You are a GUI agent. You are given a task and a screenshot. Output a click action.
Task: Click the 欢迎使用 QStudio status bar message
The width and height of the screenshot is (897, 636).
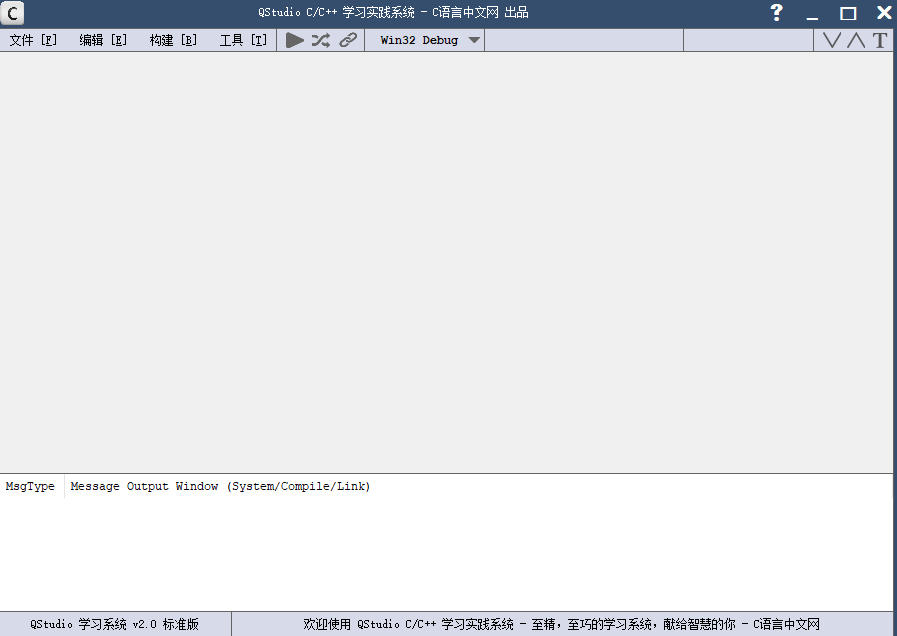click(562, 624)
